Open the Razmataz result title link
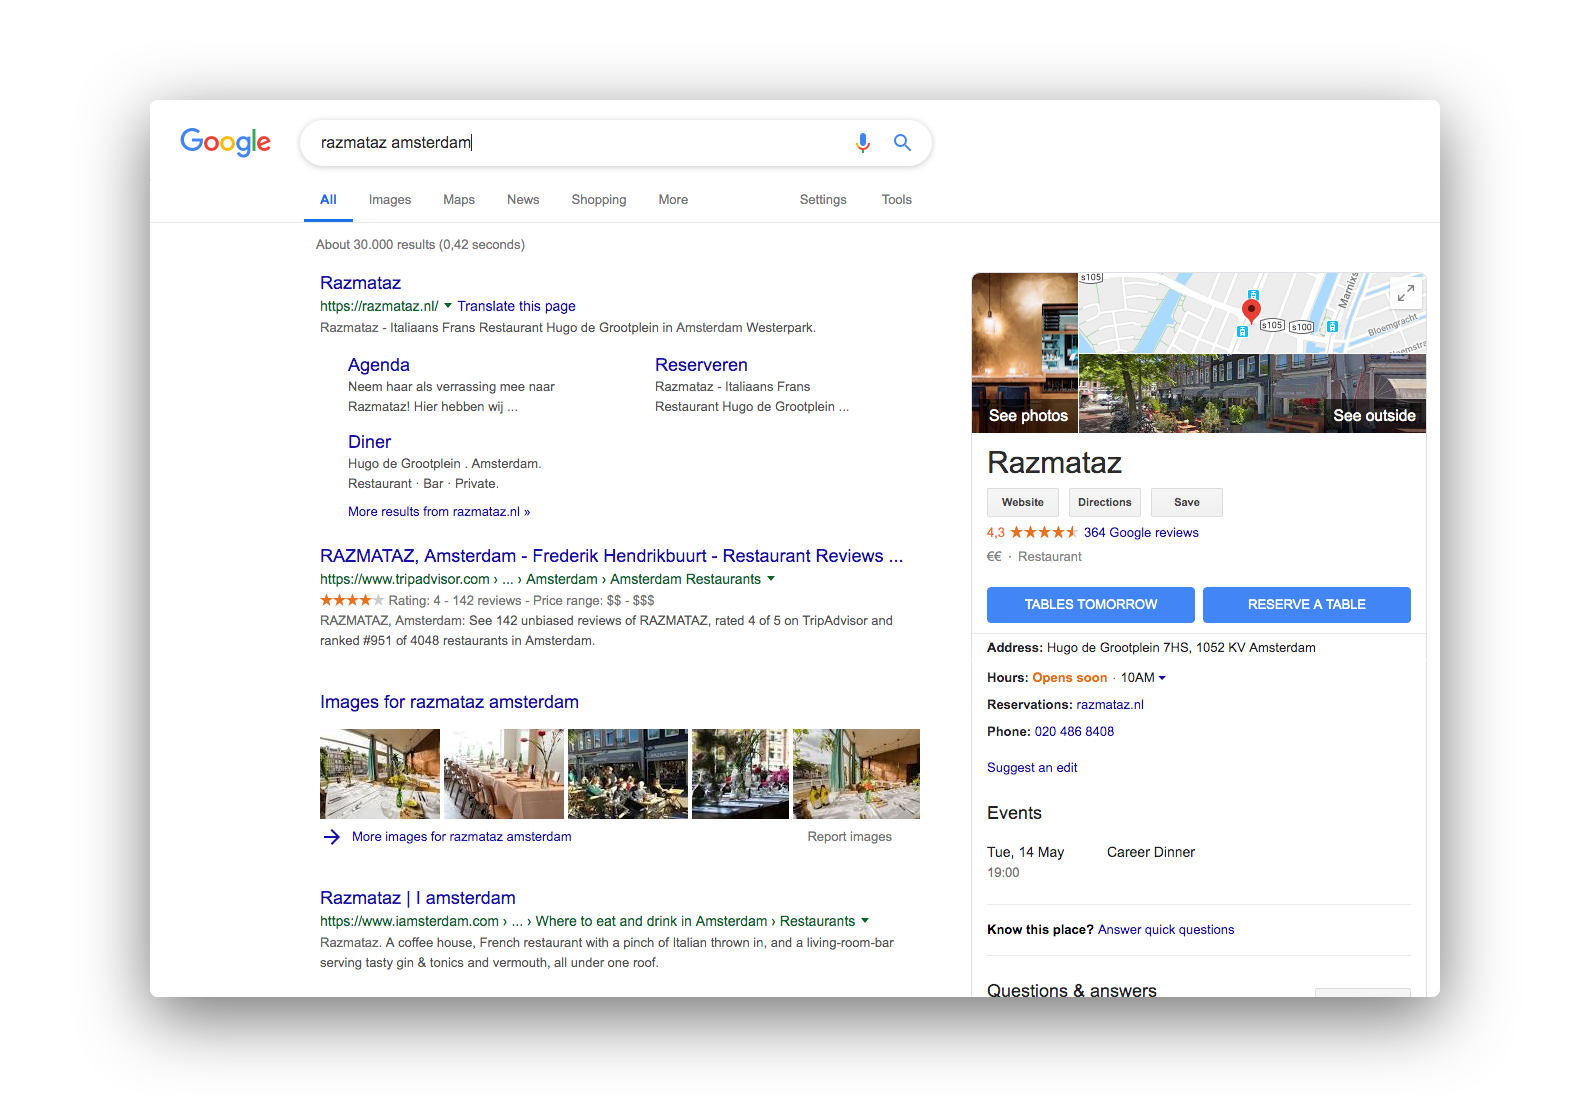The height and width of the screenshot is (1097, 1590). 360,283
